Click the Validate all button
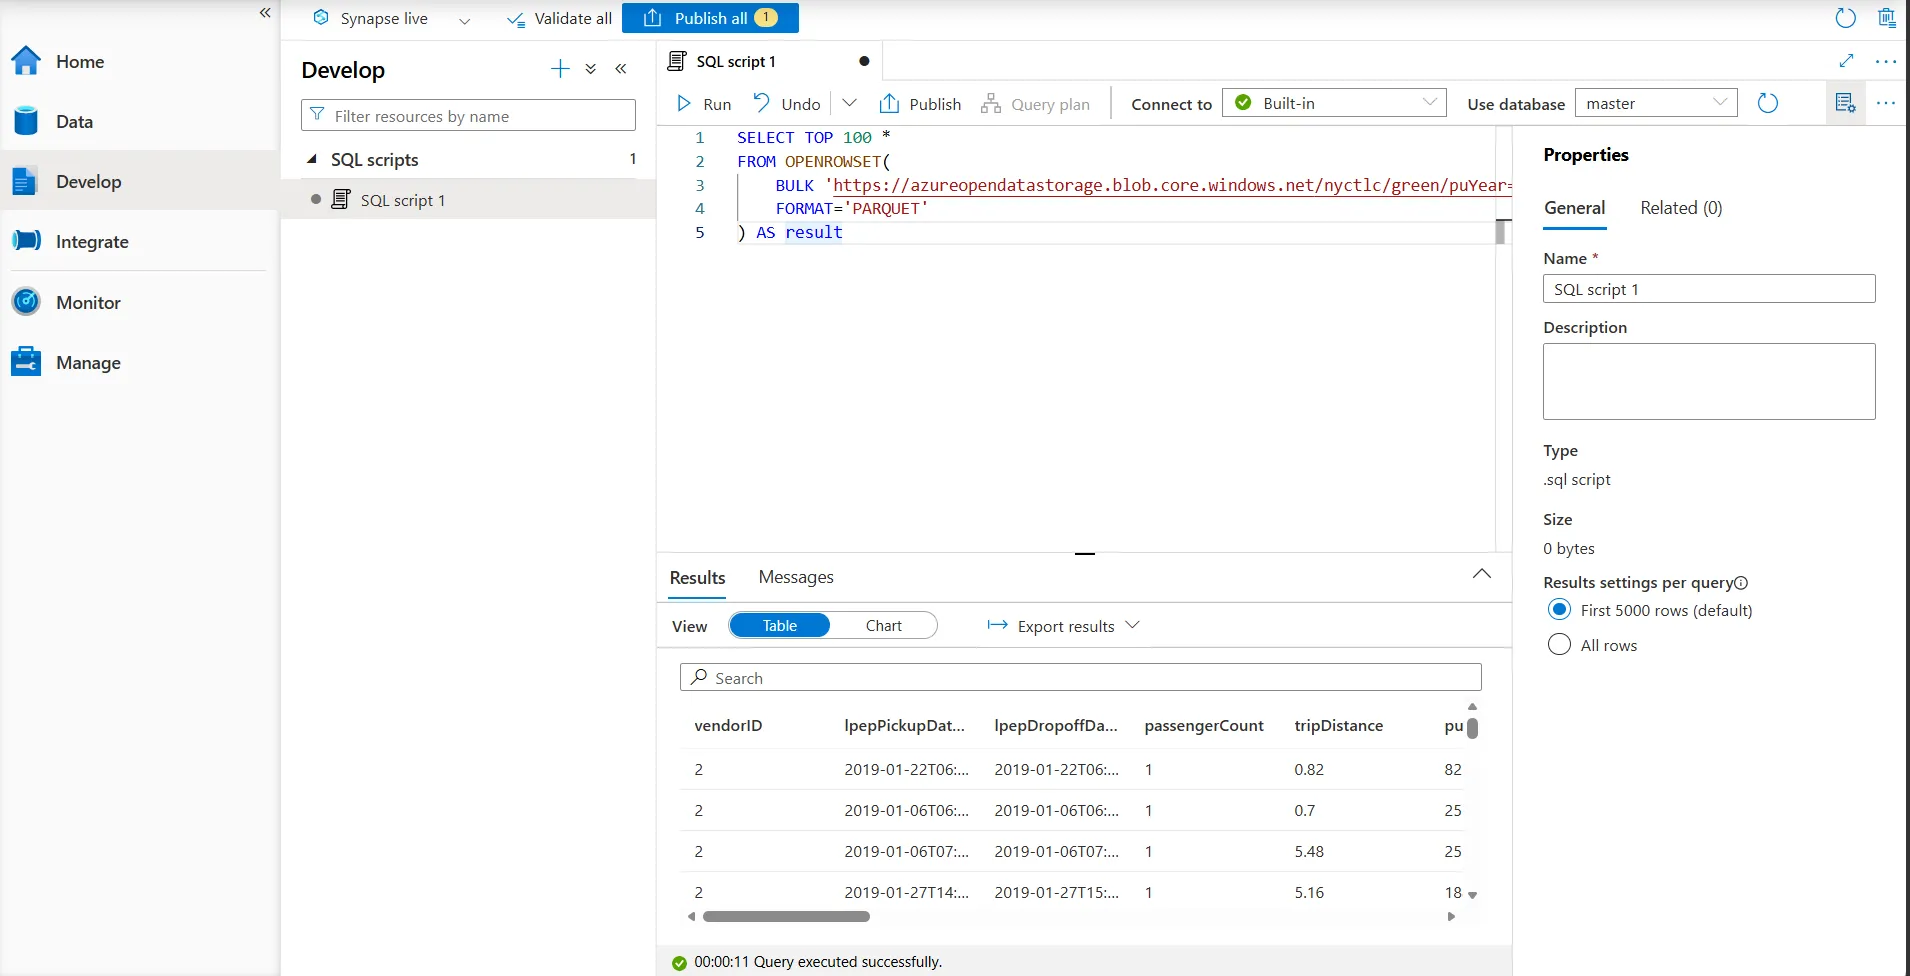This screenshot has width=1910, height=976. point(559,18)
